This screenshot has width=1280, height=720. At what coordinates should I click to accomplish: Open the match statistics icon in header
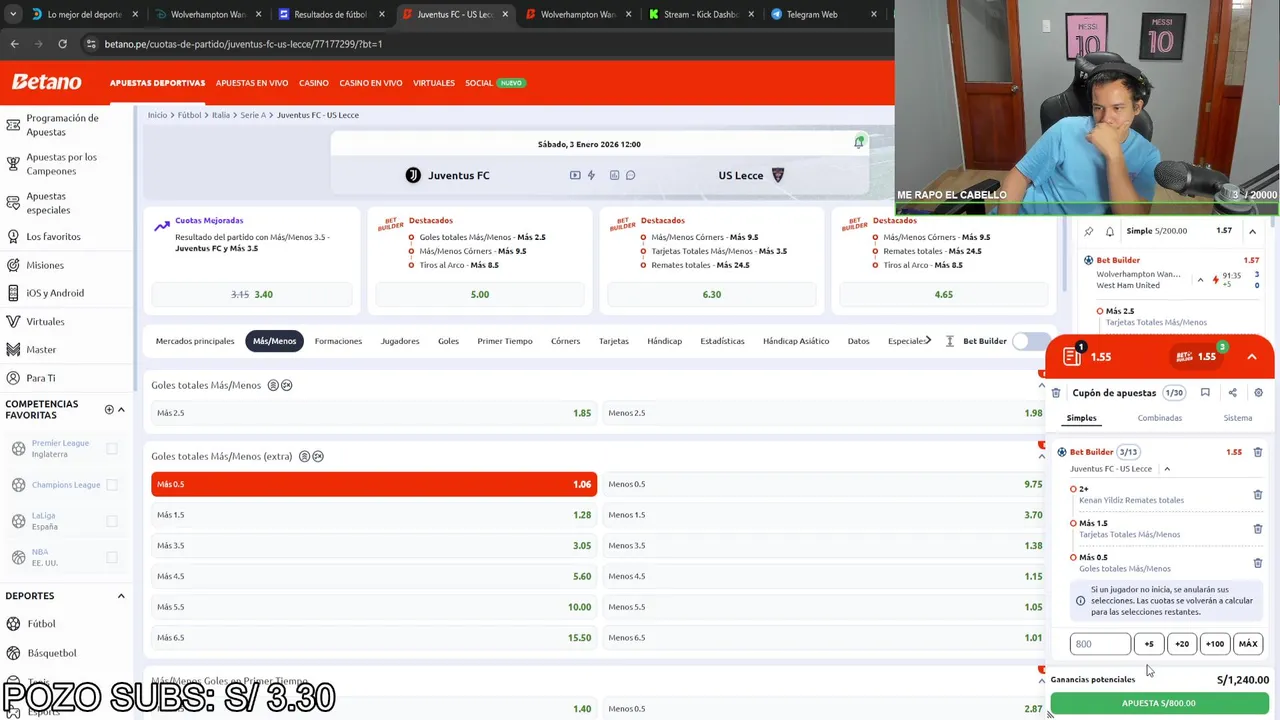pyautogui.click(x=614, y=175)
